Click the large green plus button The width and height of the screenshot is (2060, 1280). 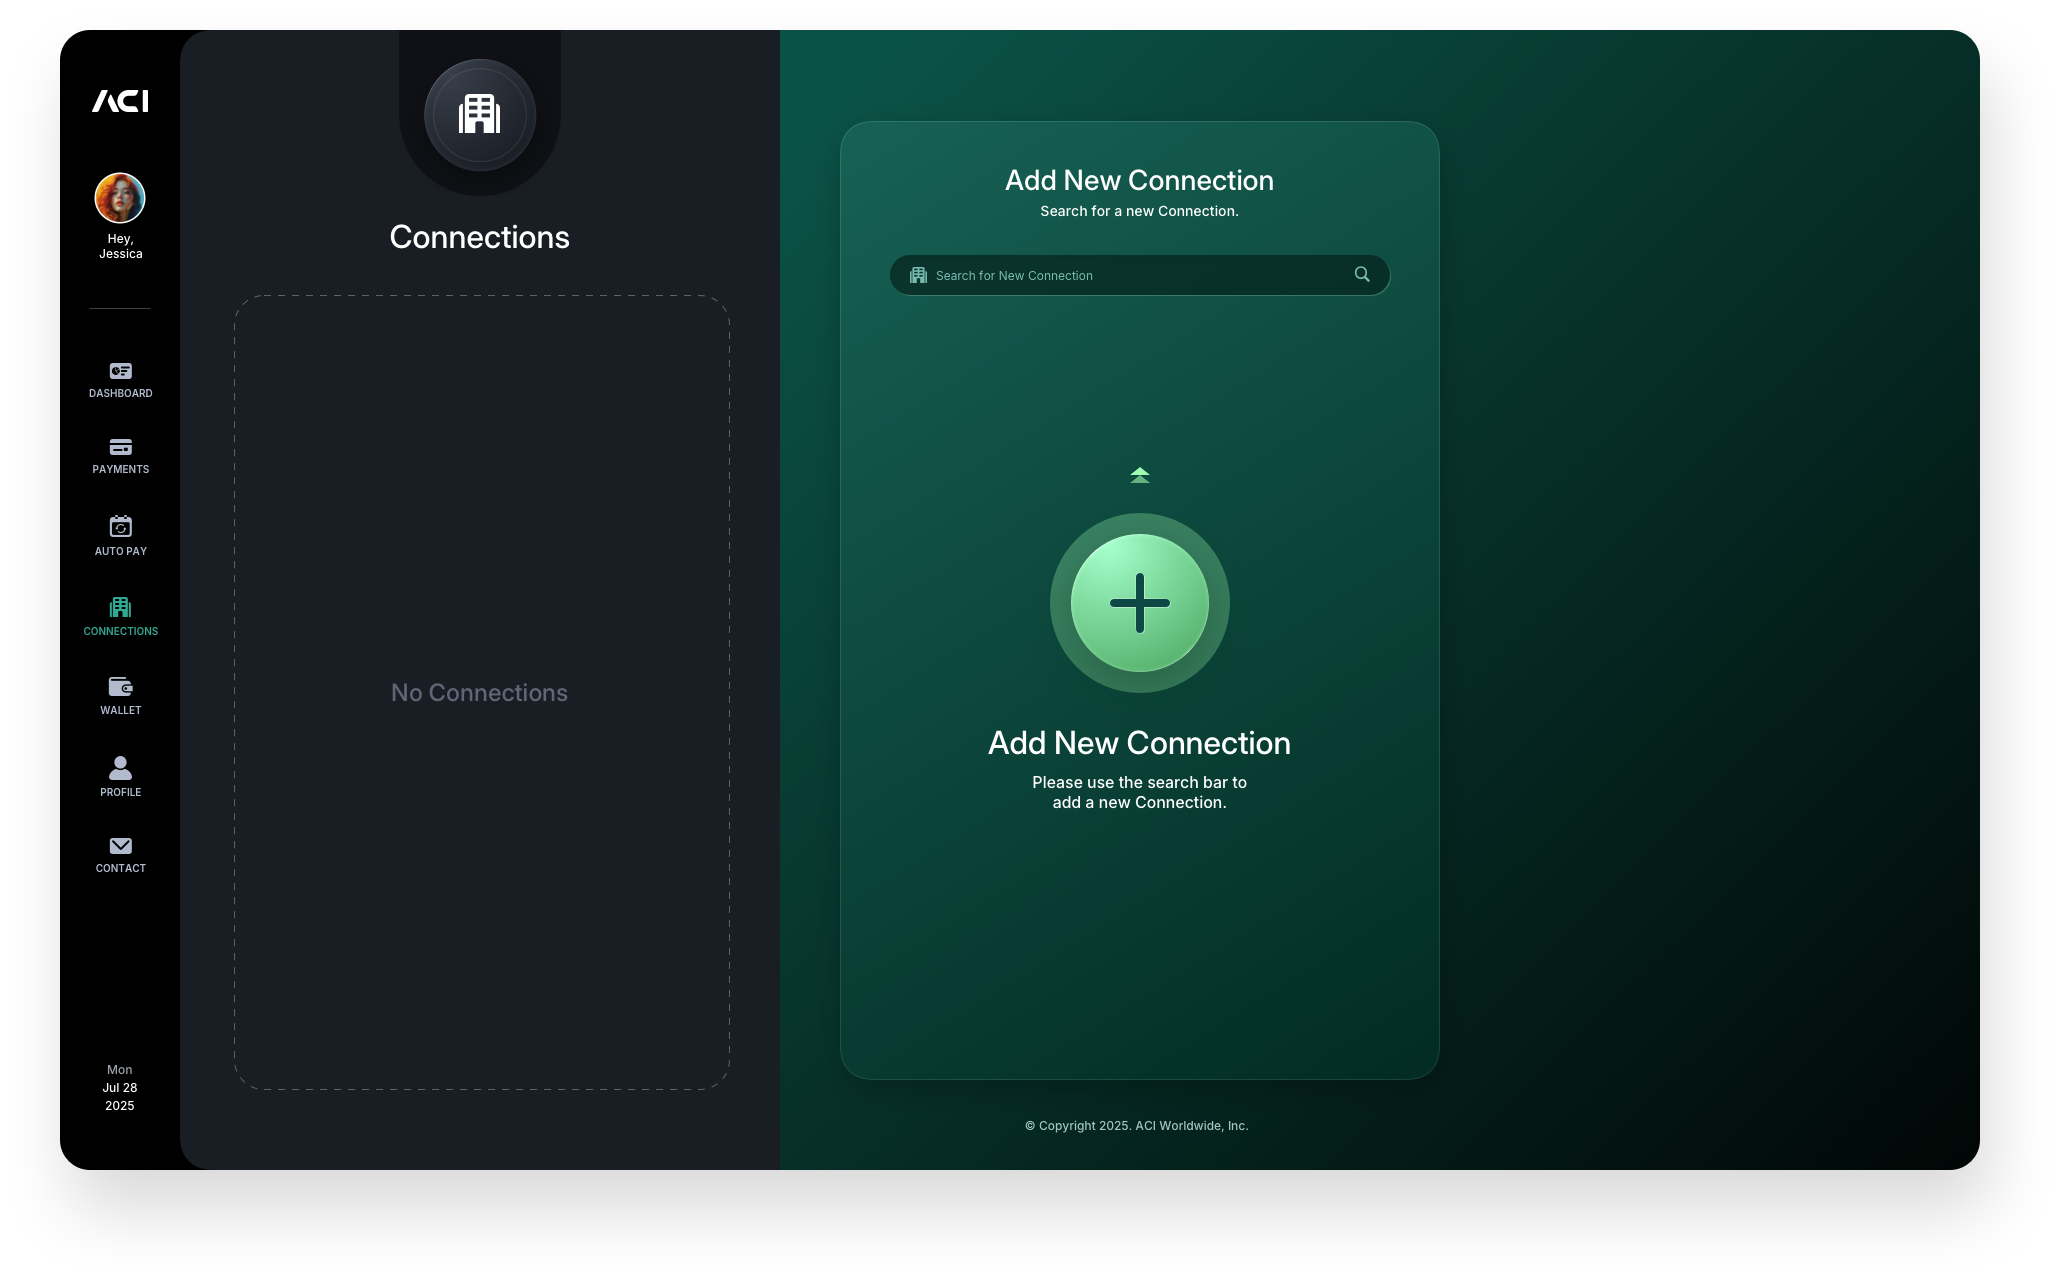(1139, 603)
